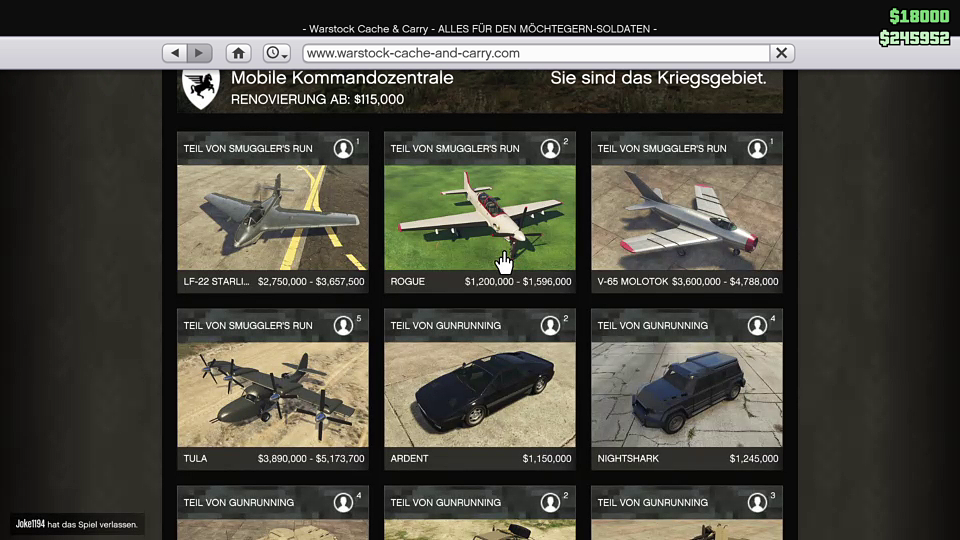This screenshot has width=960, height=540.
Task: Click the Rogue price label $1,200,000 - $1,596,000
Action: pos(518,282)
